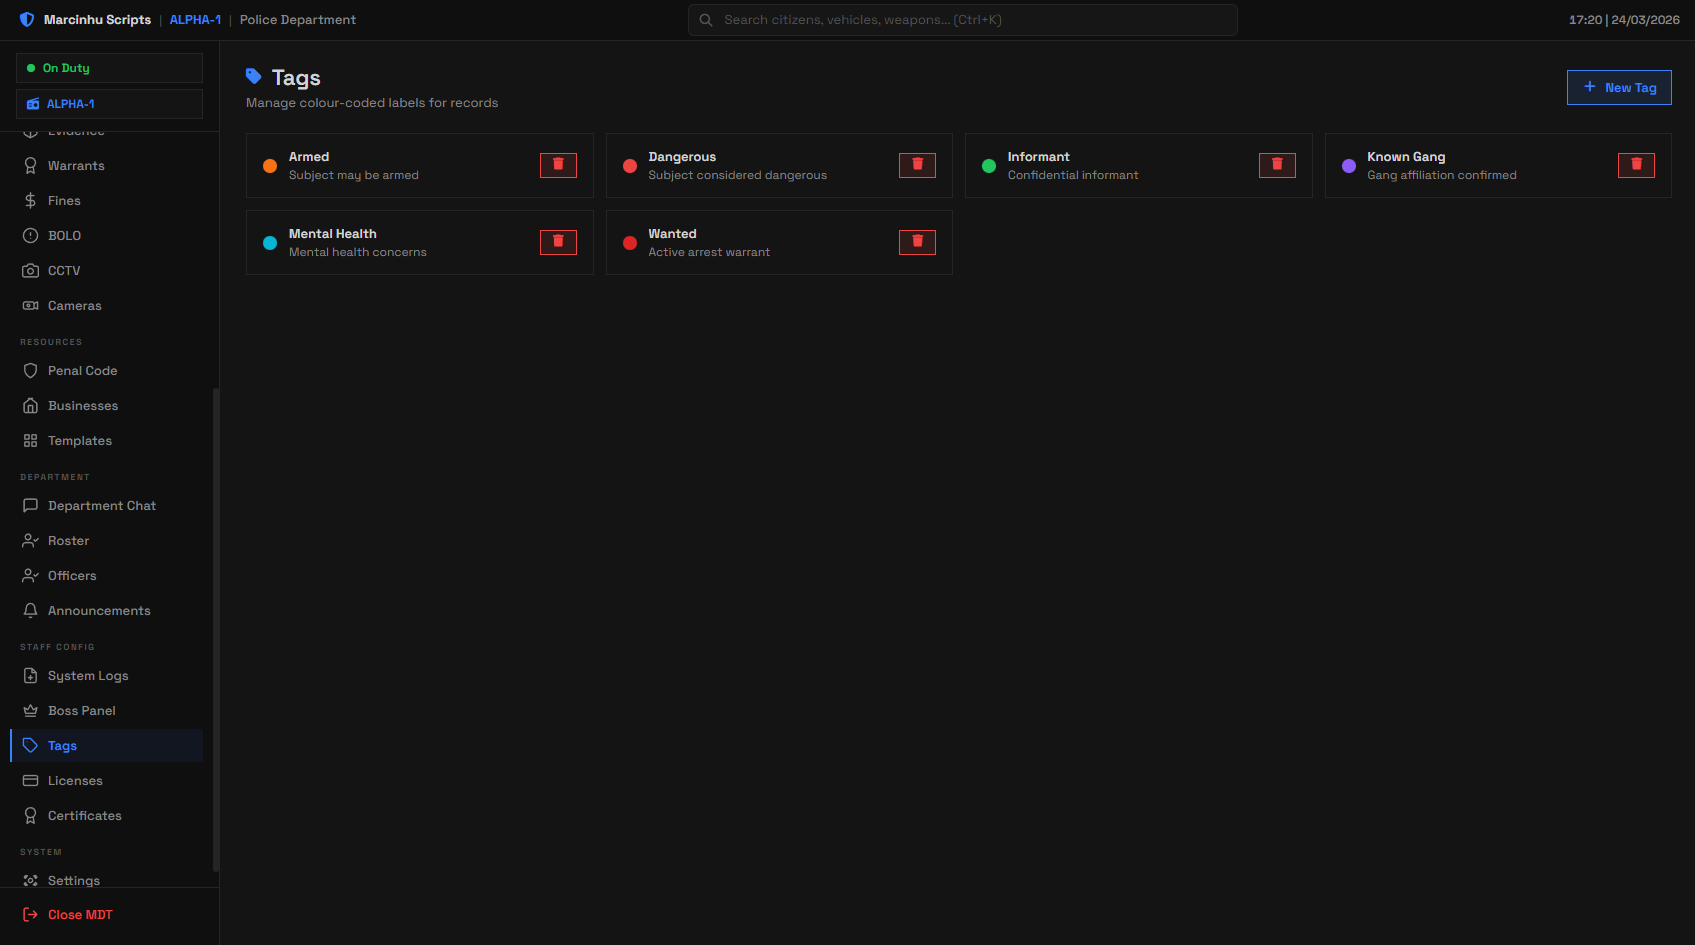Click the 'Subject considered dangerous' description
This screenshot has width=1695, height=945.
tap(738, 175)
